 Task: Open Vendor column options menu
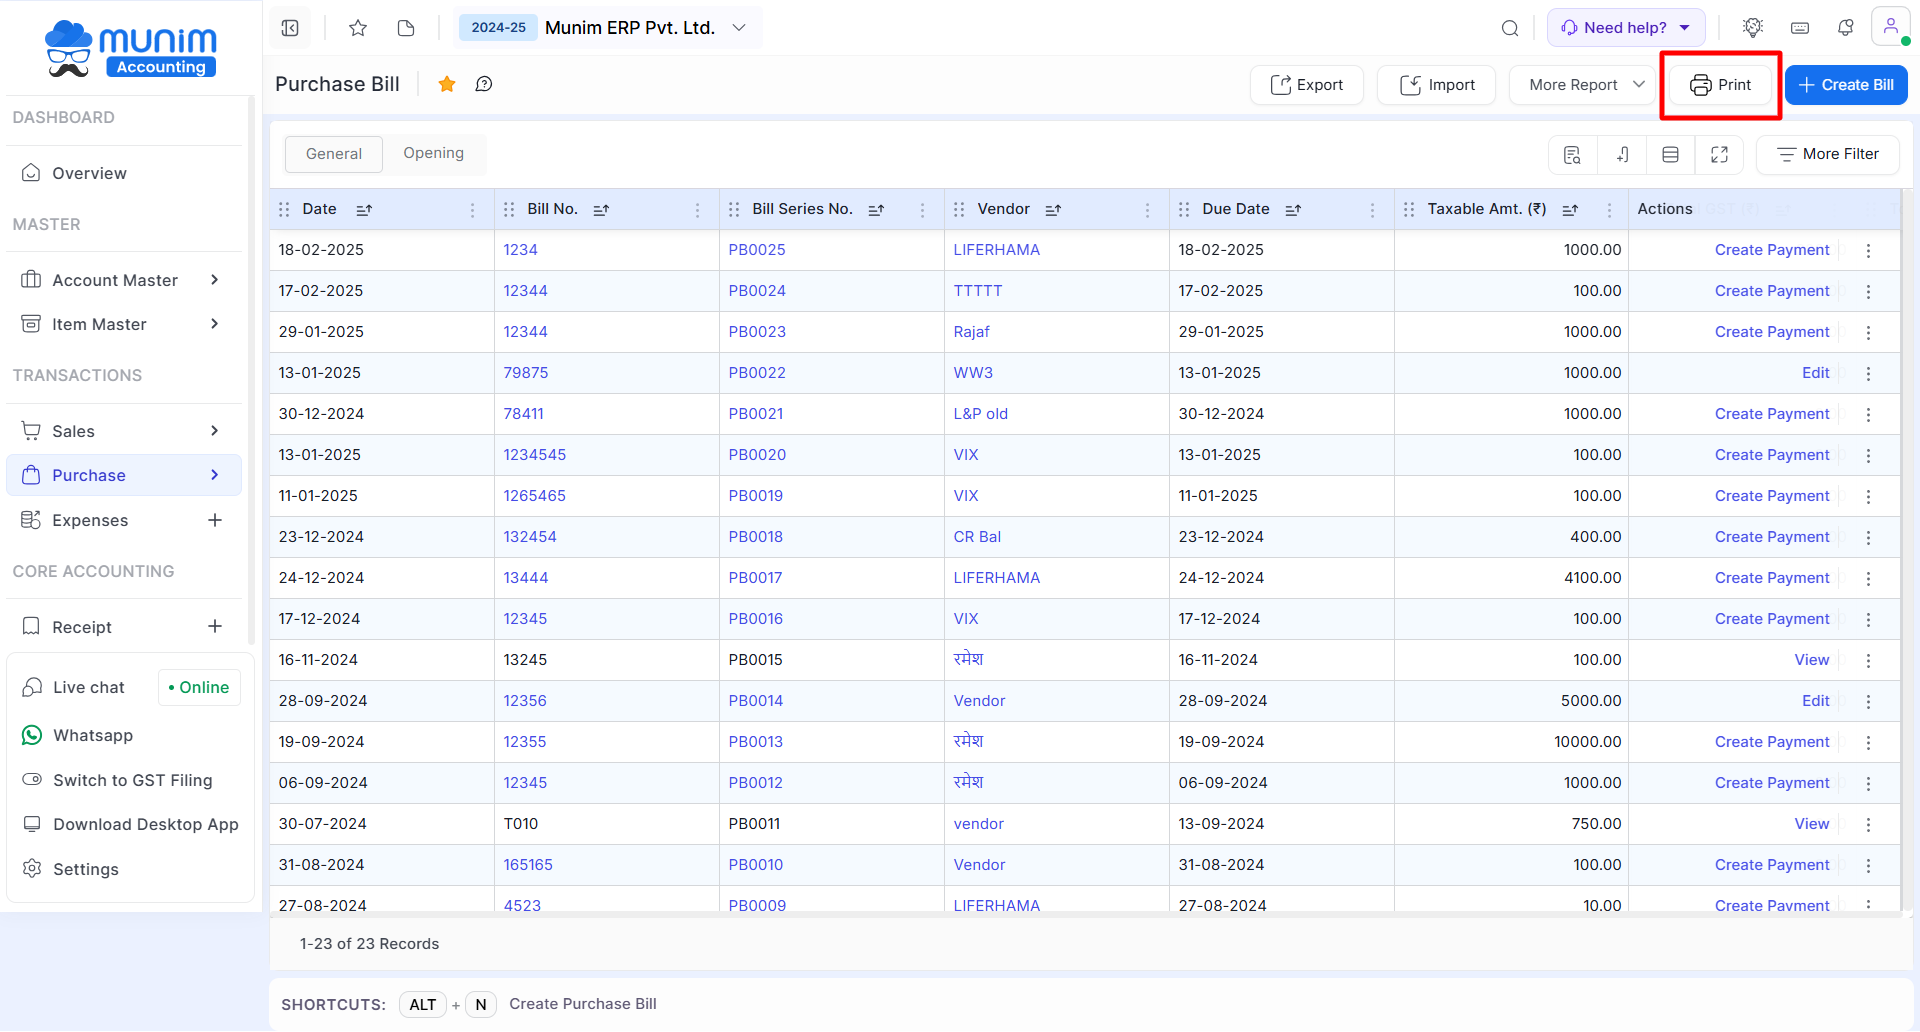(1147, 210)
